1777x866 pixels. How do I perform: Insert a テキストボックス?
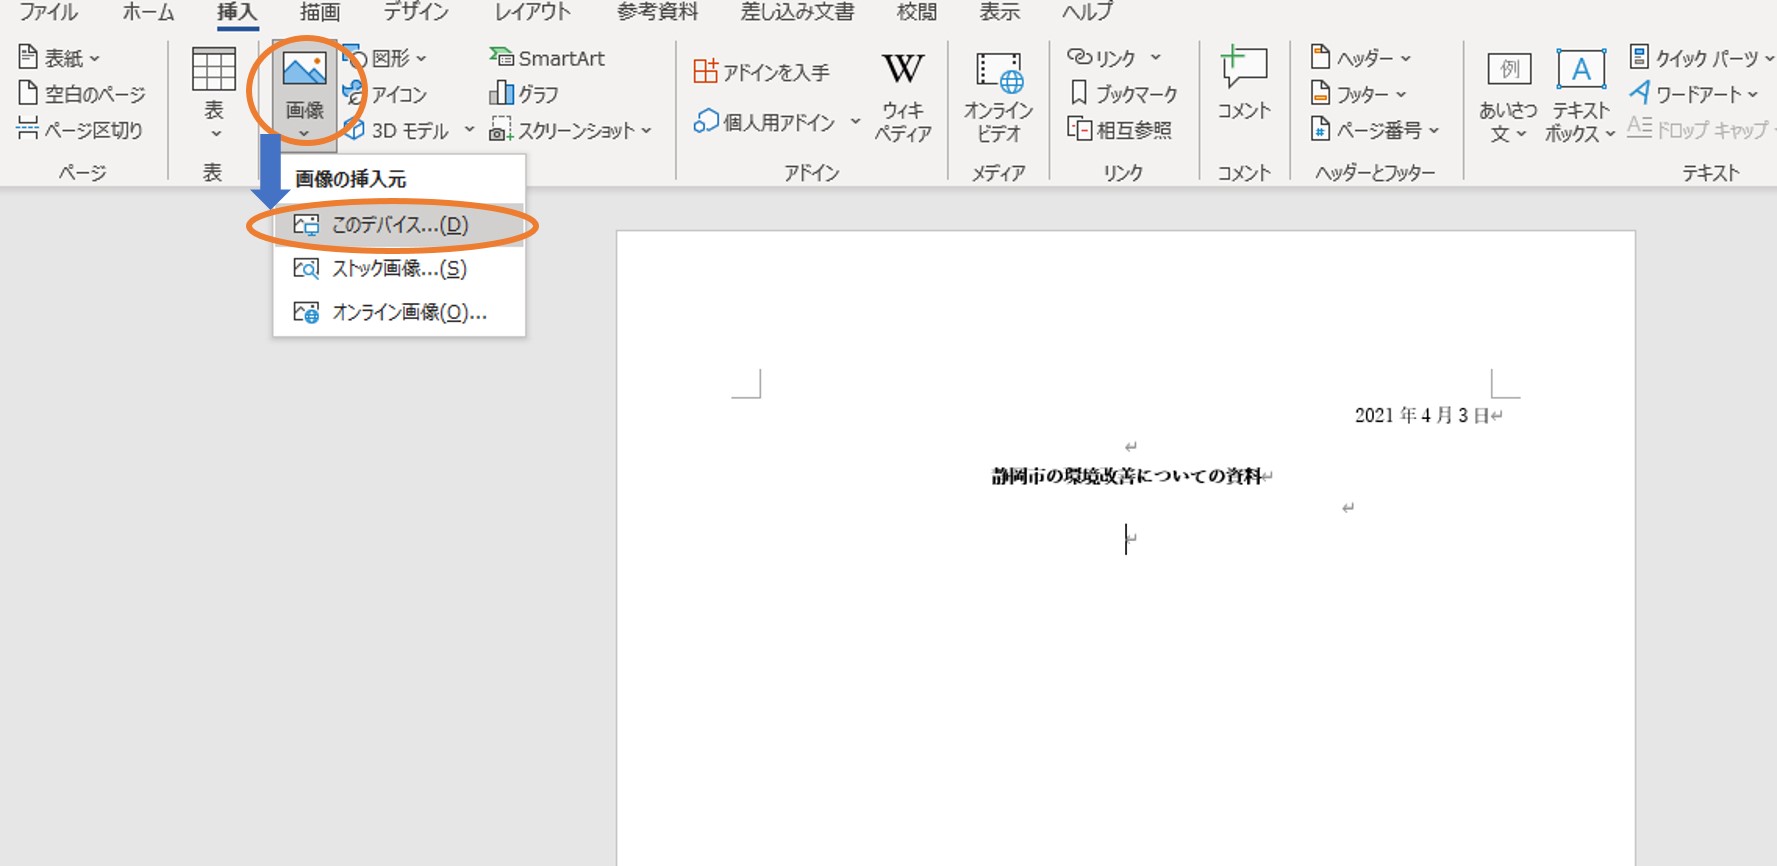coord(1580,97)
